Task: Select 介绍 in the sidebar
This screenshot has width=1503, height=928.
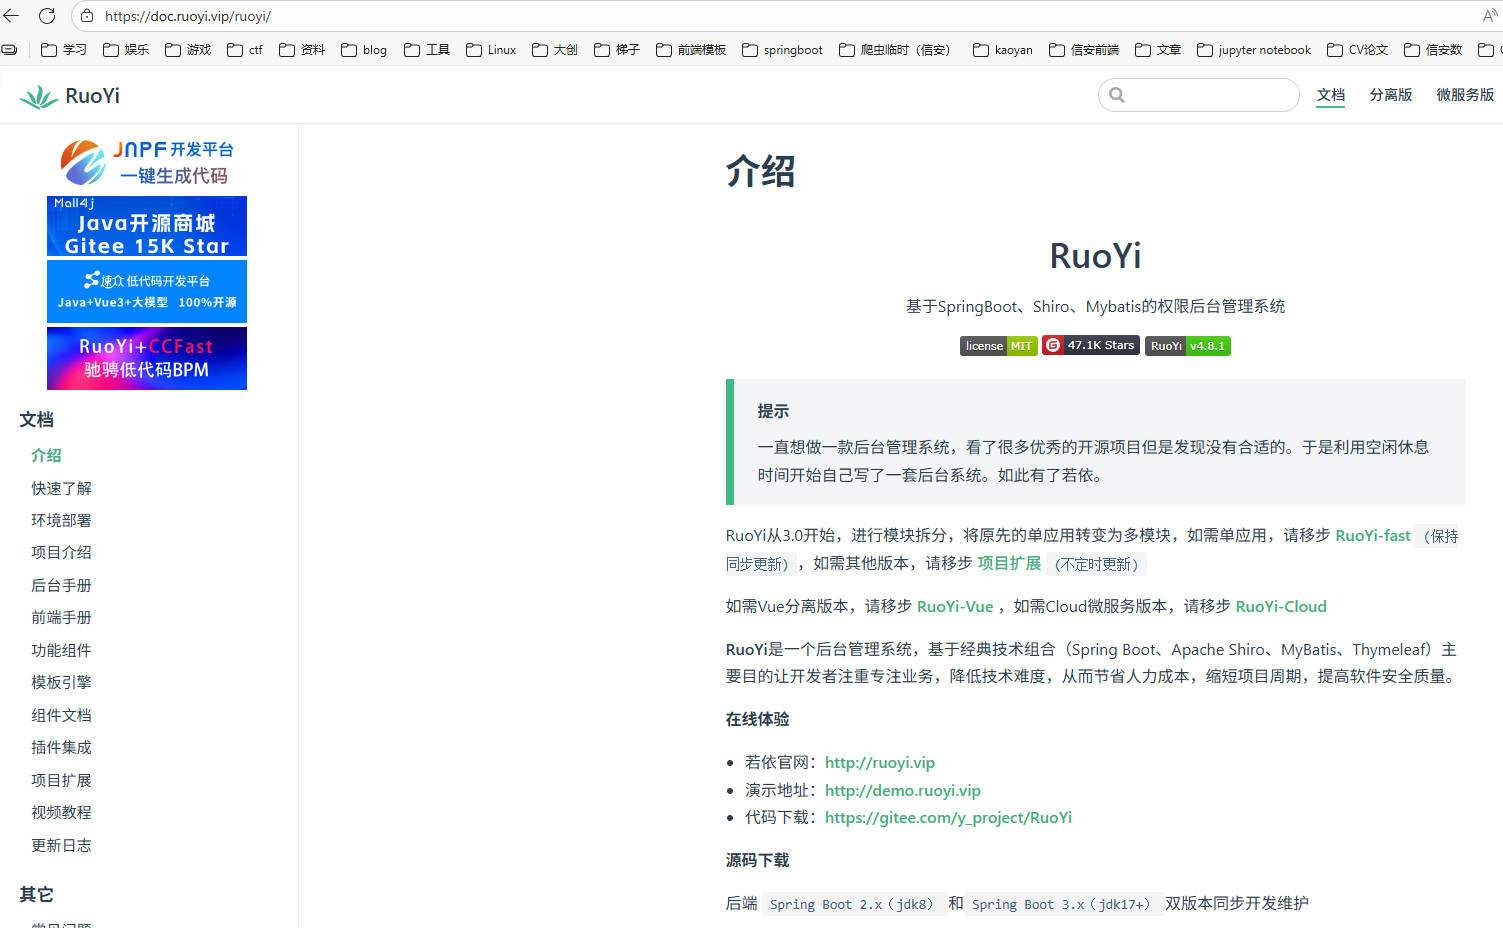Action: pyautogui.click(x=46, y=456)
